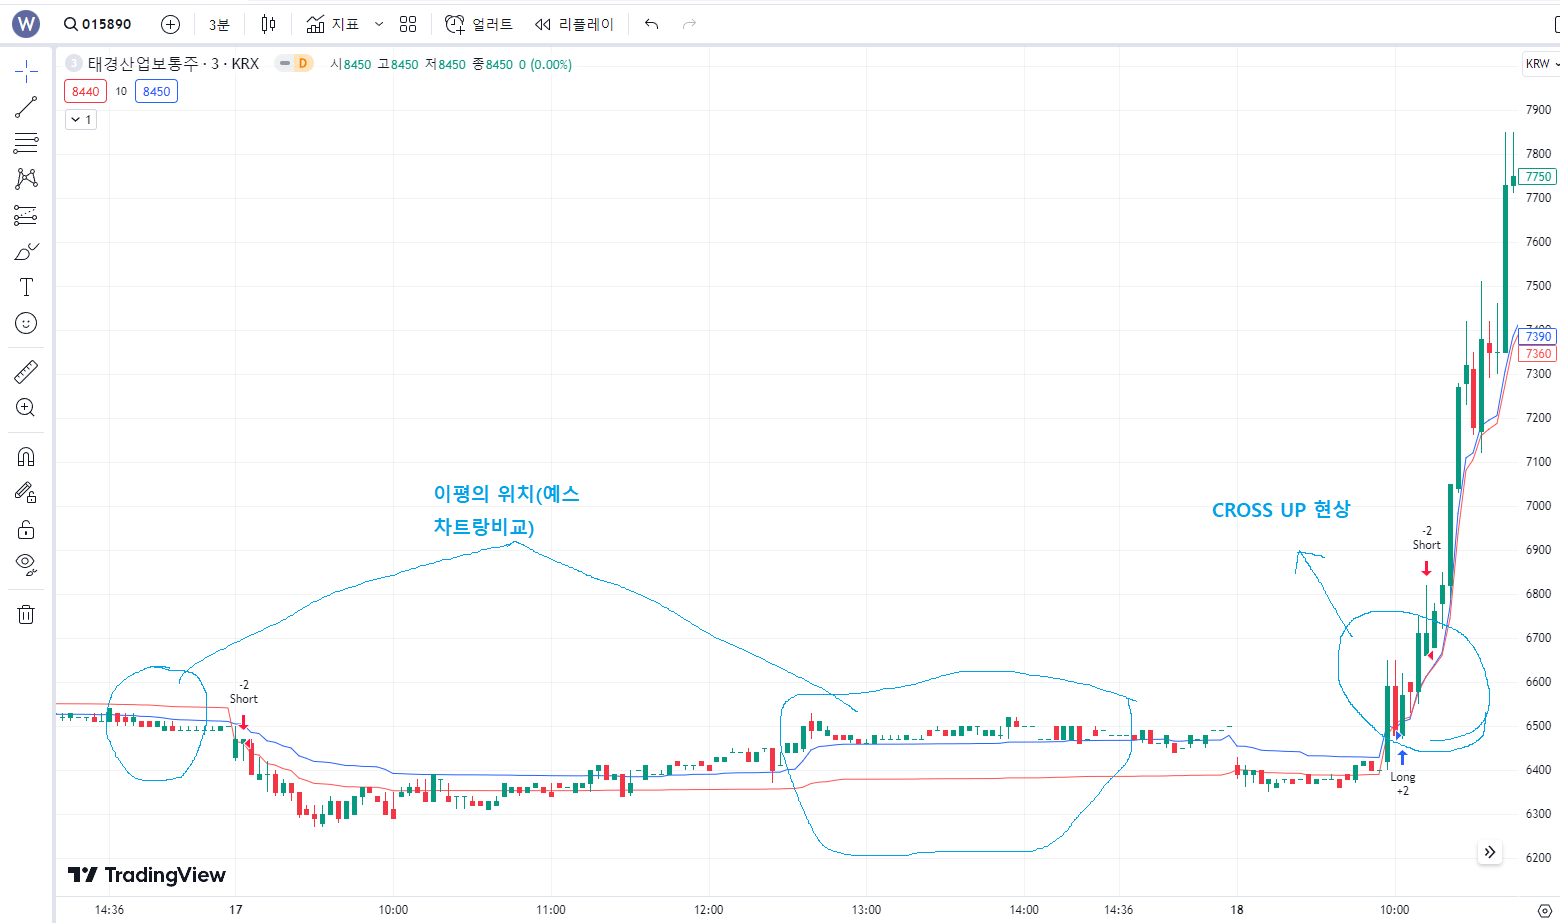
Task: Select the trend line drawing tool
Action: pyautogui.click(x=26, y=107)
